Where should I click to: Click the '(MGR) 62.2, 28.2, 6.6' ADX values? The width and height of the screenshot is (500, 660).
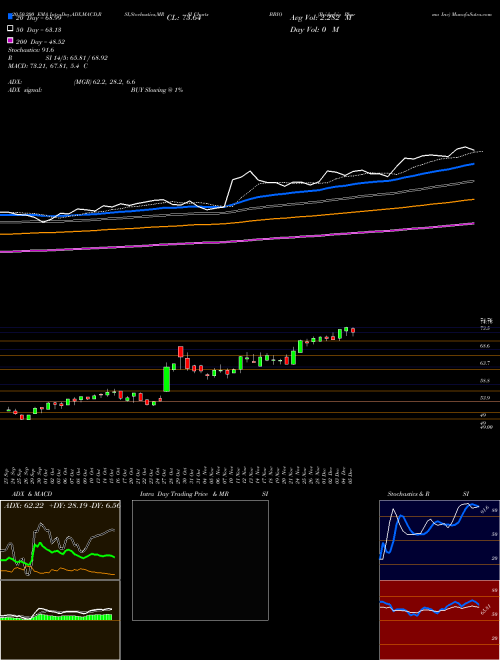pyautogui.click(x=104, y=82)
